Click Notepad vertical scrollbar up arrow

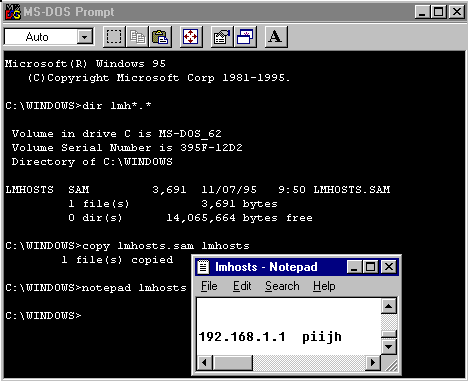389,306
